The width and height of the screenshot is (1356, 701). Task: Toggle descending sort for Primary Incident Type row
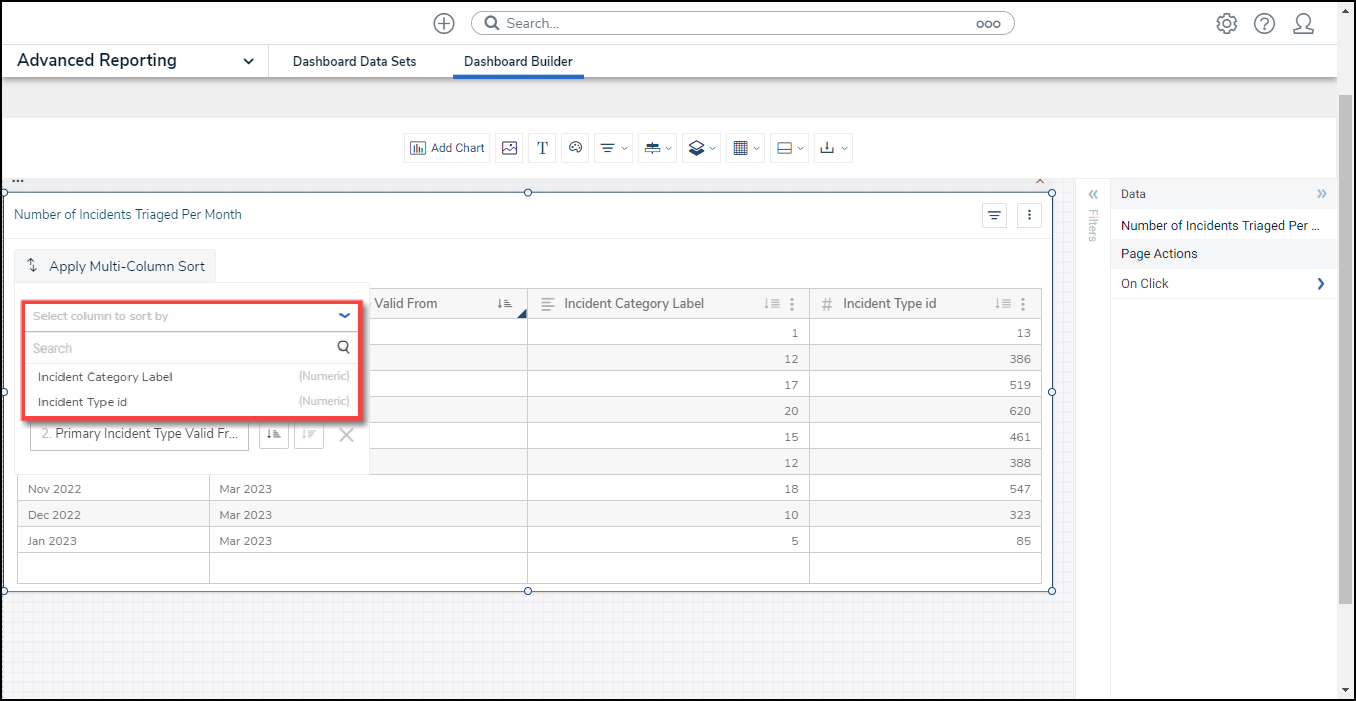309,435
